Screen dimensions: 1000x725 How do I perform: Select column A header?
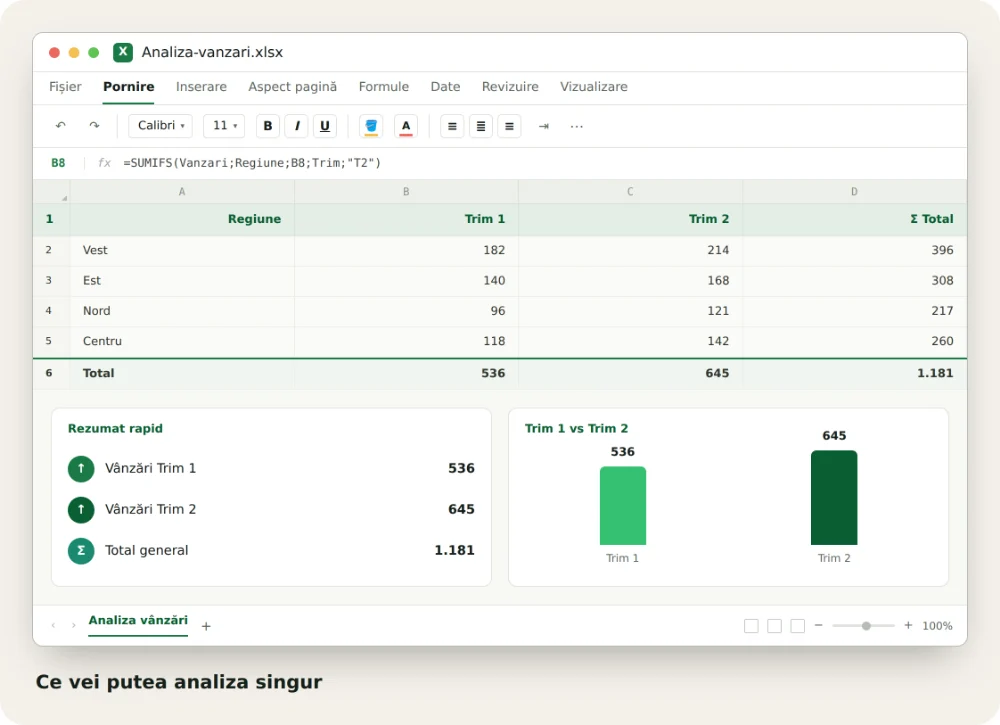point(182,192)
